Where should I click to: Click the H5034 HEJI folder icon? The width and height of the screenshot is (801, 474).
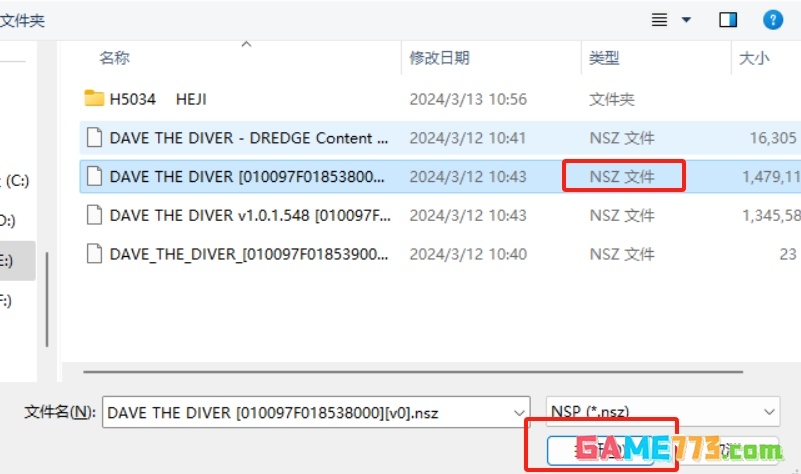click(94, 98)
